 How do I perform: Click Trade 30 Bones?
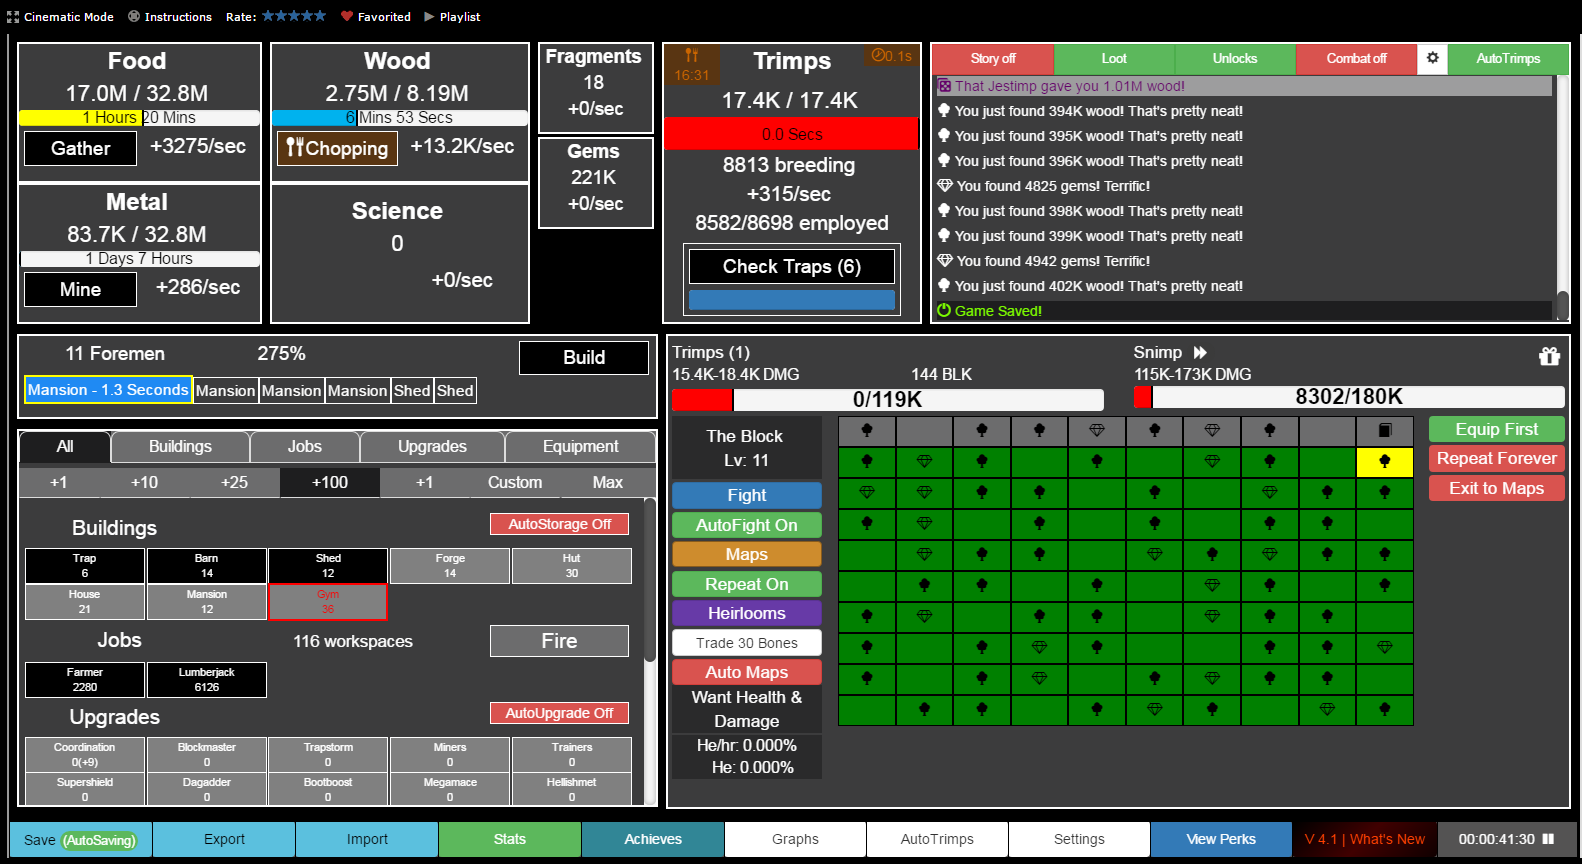pyautogui.click(x=747, y=643)
